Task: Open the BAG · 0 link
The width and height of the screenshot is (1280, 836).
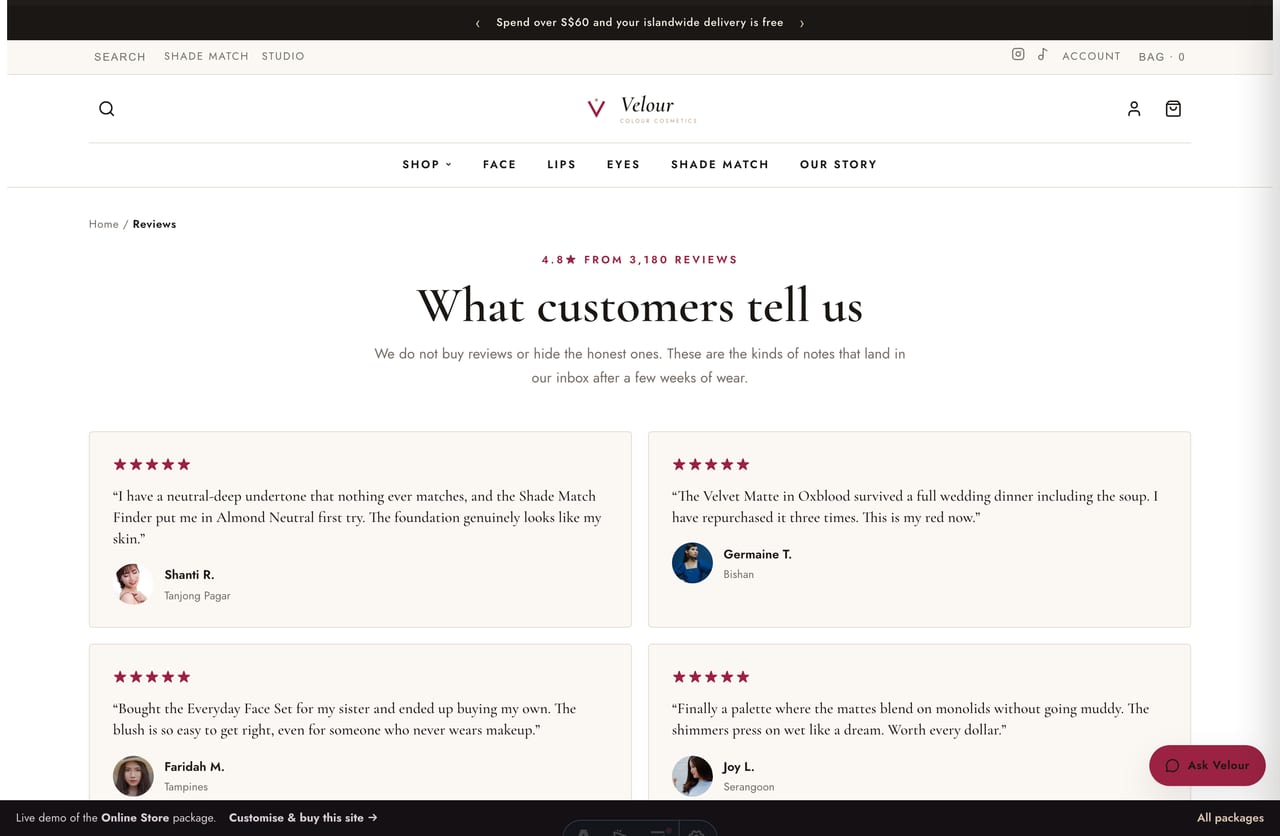Action: pyautogui.click(x=1161, y=57)
